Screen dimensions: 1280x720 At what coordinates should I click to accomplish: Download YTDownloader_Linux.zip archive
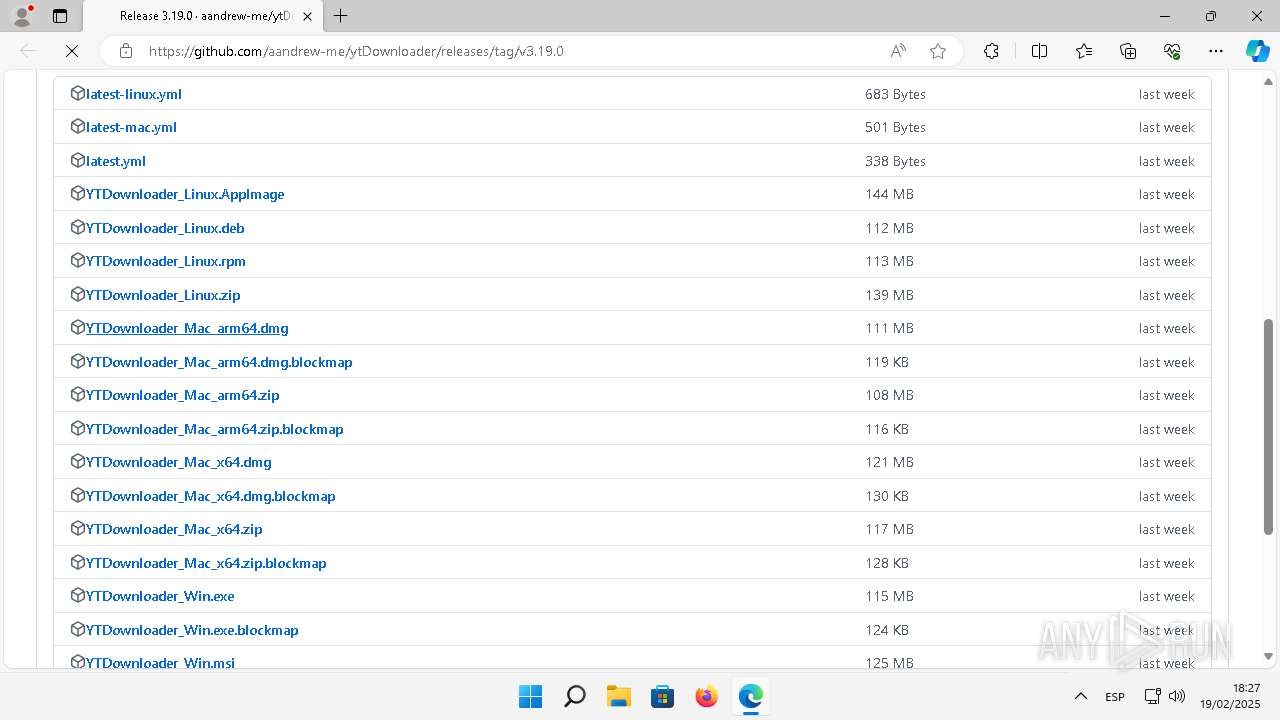click(163, 295)
